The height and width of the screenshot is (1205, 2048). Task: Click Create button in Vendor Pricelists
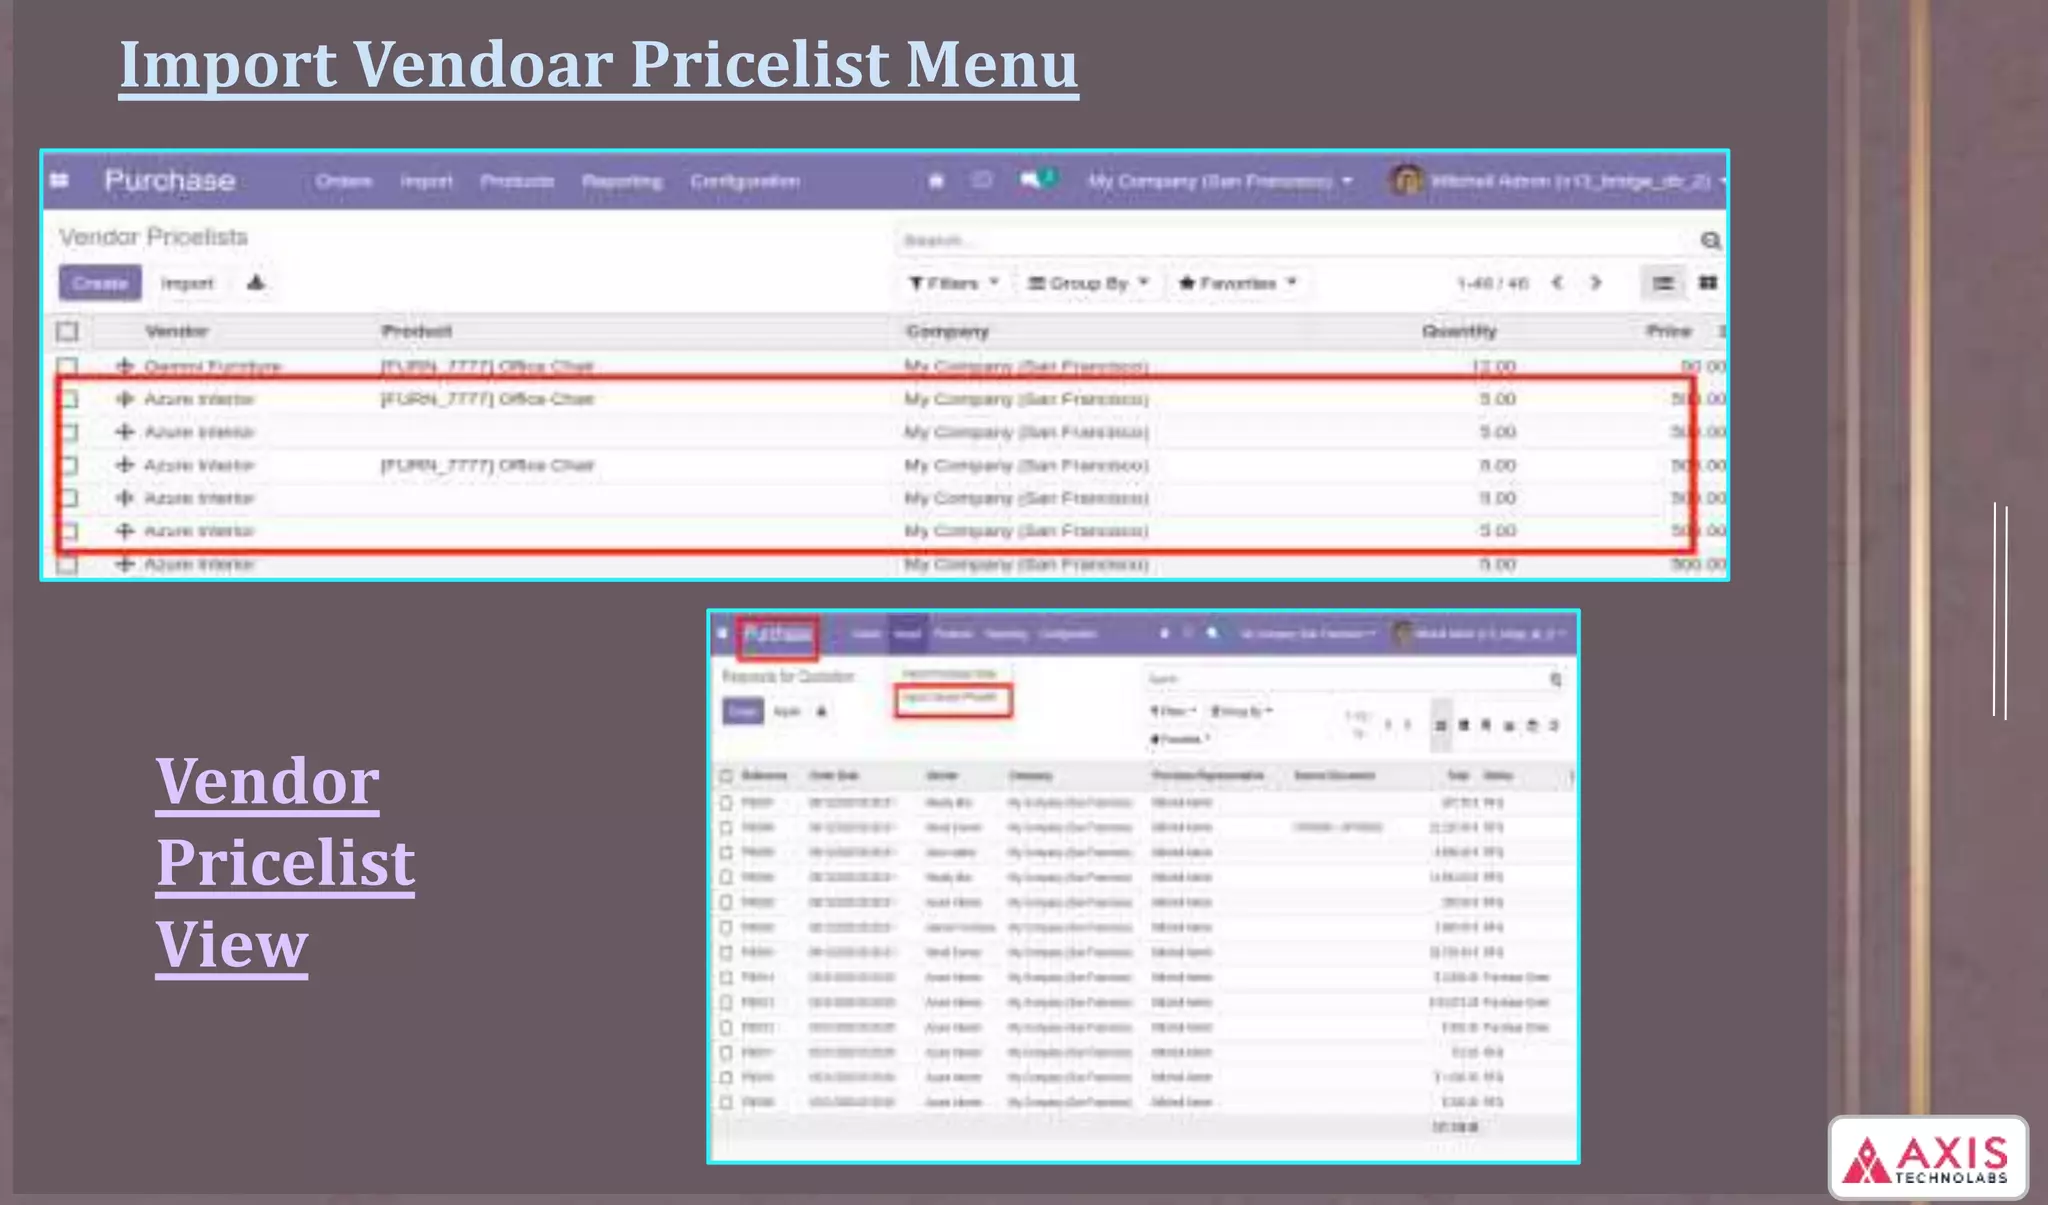[x=100, y=283]
